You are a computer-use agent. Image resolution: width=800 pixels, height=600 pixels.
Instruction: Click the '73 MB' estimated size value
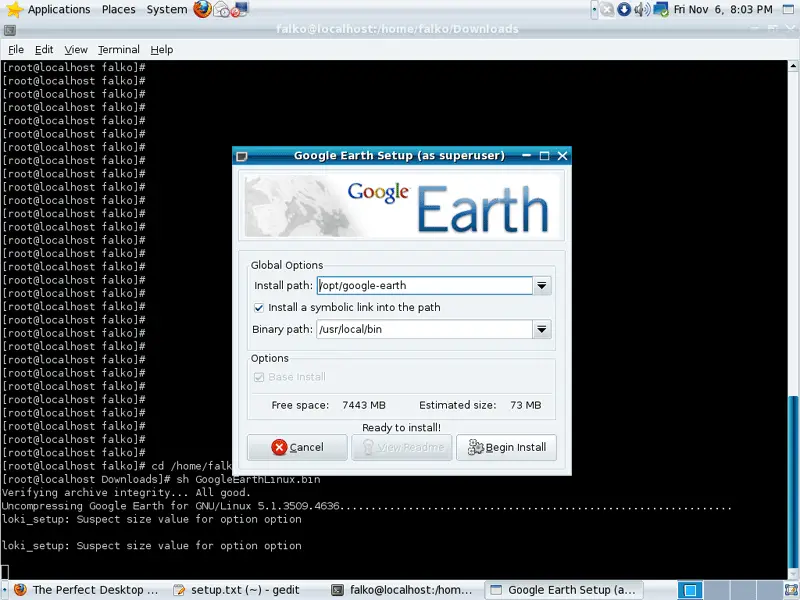click(526, 405)
